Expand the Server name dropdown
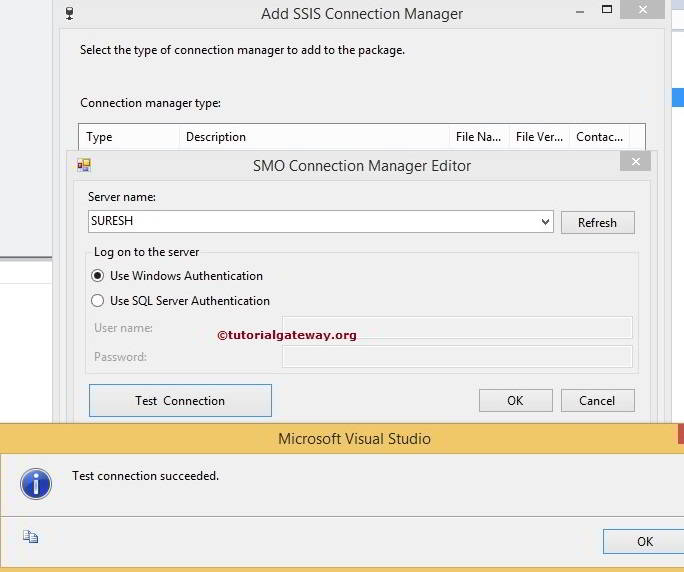This screenshot has height=572, width=684. click(545, 222)
